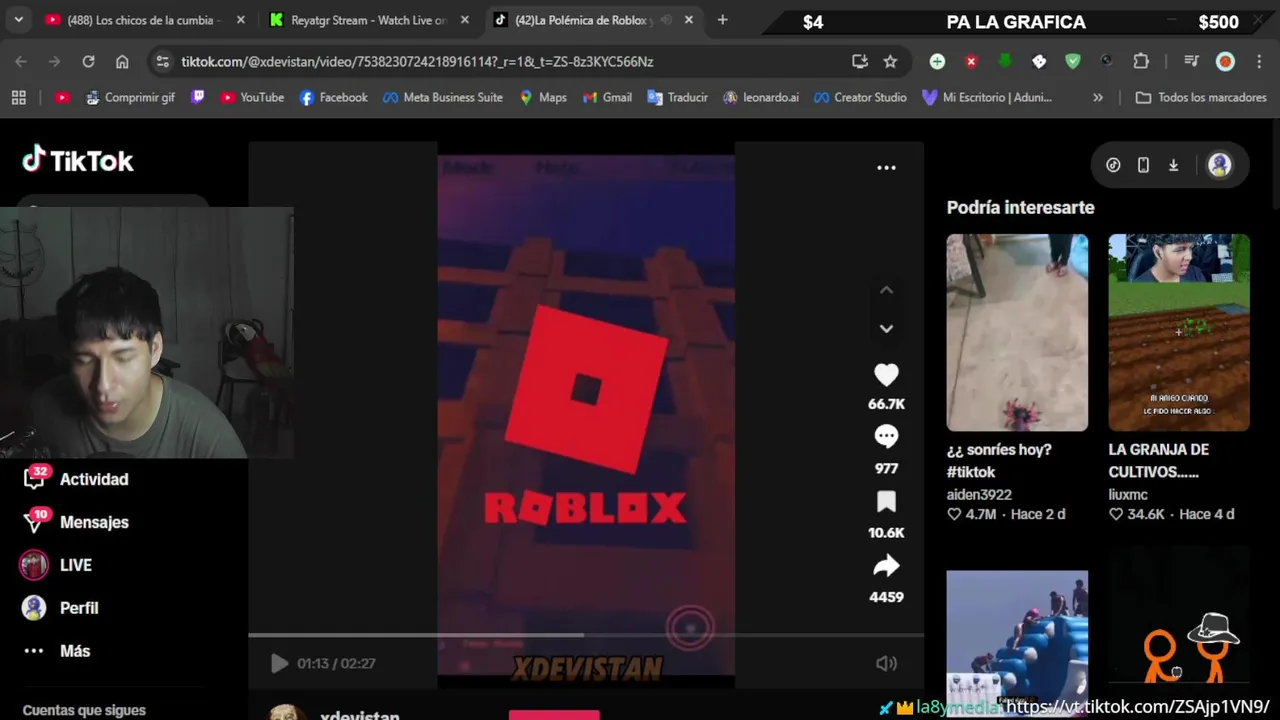Click the share arrow above 4459
The image size is (1280, 720).
pos(886,566)
